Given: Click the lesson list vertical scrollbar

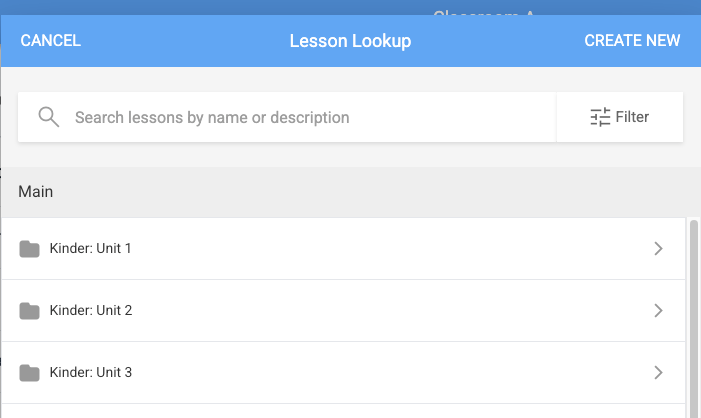Looking at the screenshot, I should pos(694,318).
